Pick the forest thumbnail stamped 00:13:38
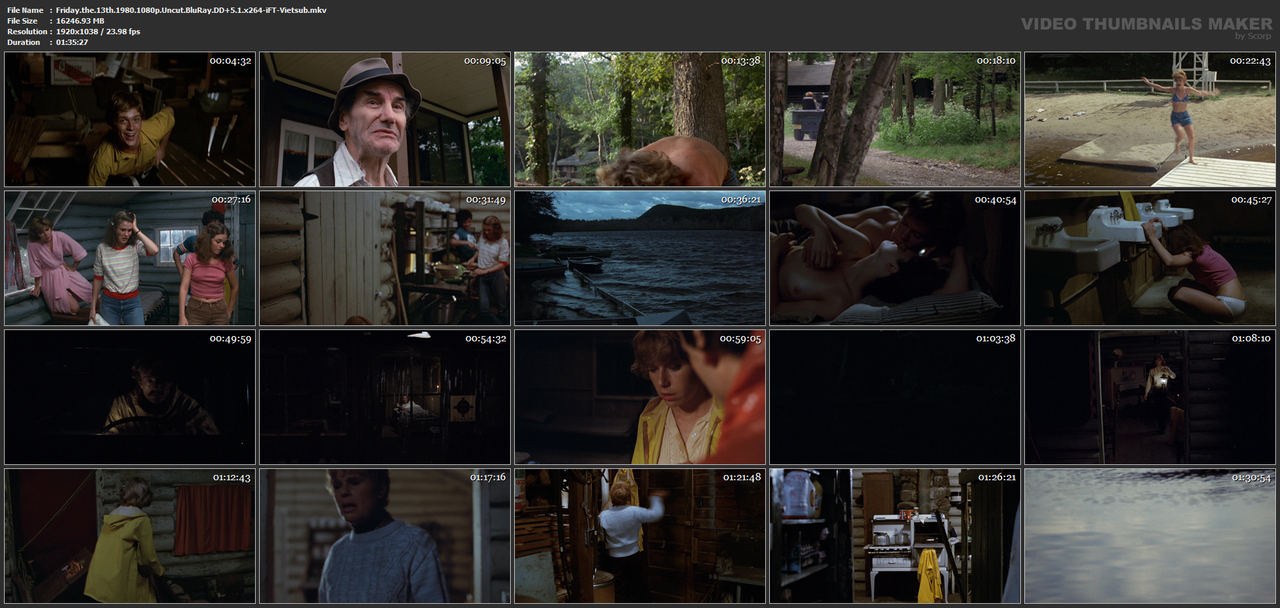The height and width of the screenshot is (608, 1280). pos(640,119)
